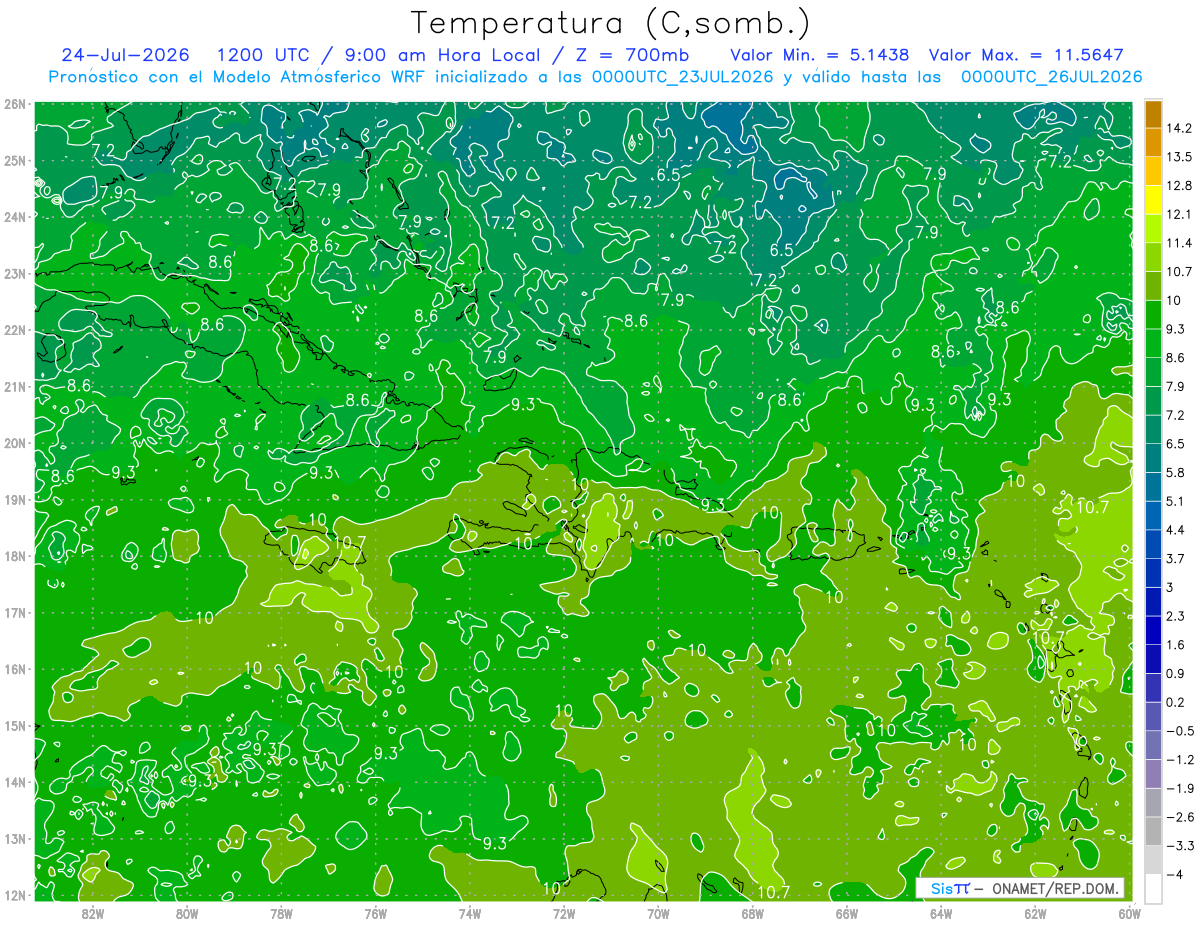Click the 62W longitude axis label
Screen dimensions: 1200x927
tap(1035, 913)
